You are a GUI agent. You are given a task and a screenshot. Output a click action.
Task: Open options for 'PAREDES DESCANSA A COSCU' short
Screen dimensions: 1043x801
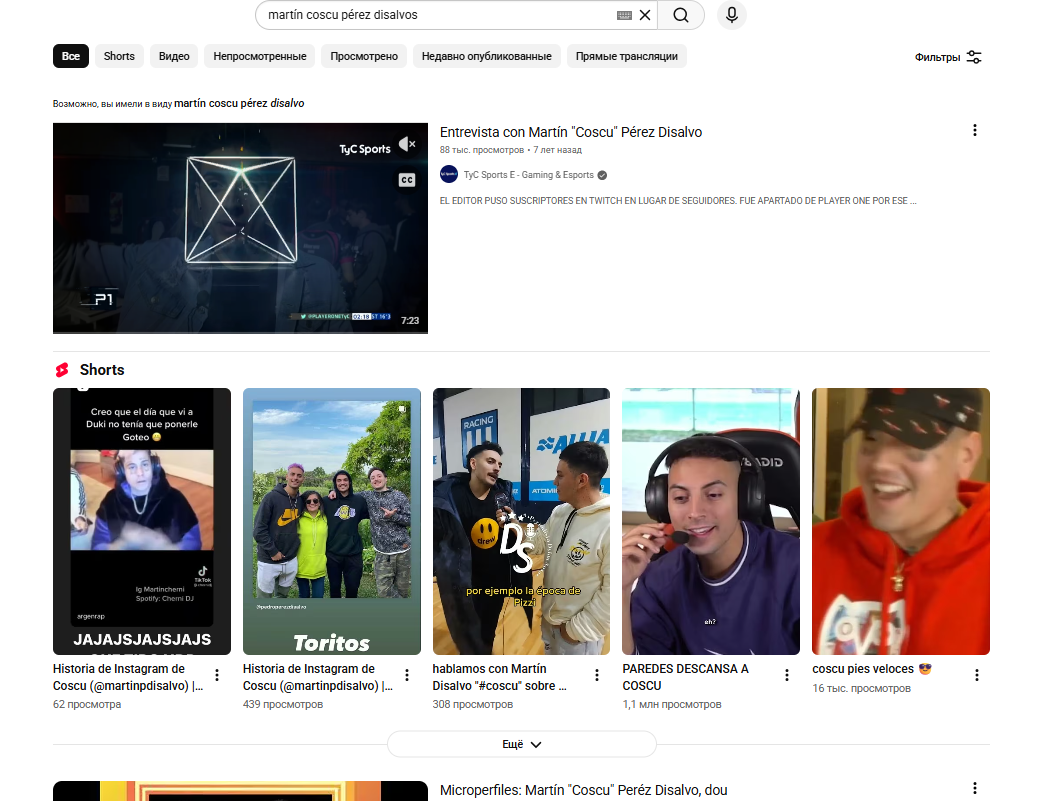point(787,675)
